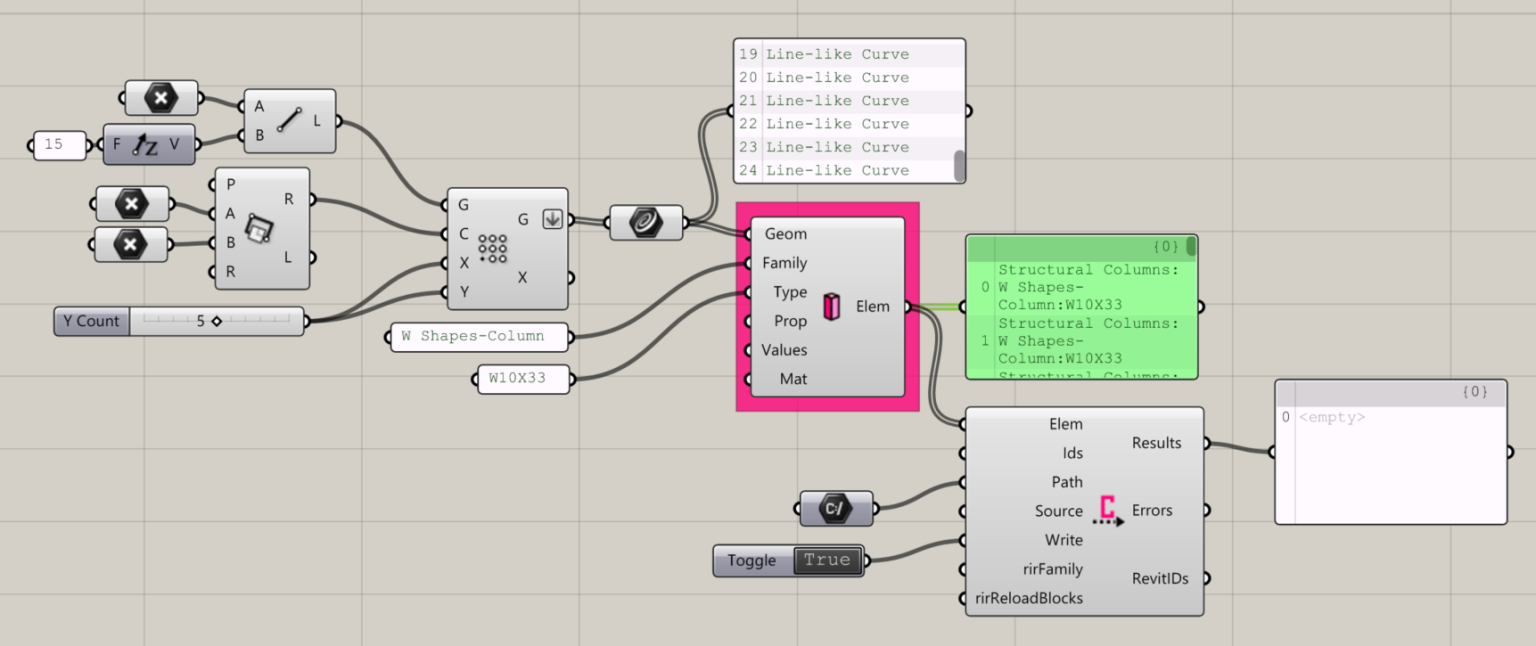Open the down-arrow dropdown beside the G output
The height and width of the screenshot is (646, 1536).
click(x=552, y=218)
